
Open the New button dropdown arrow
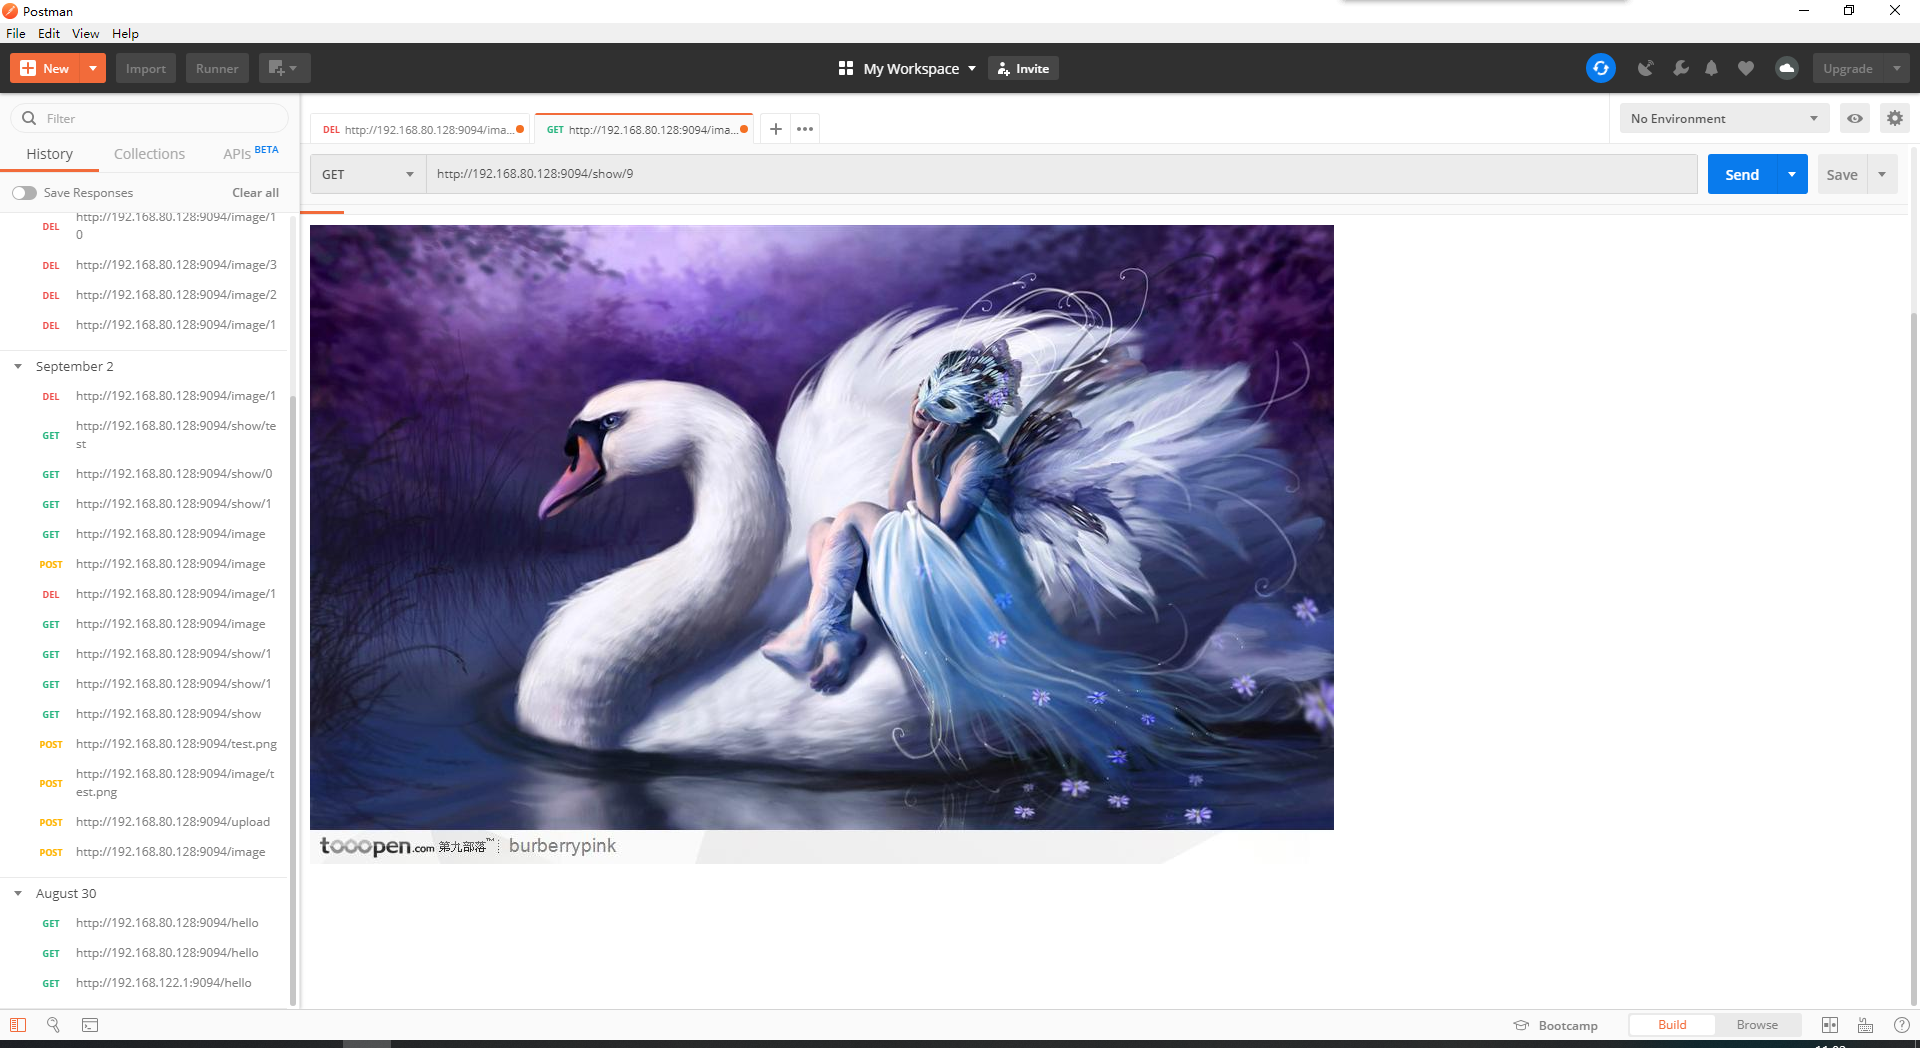(92, 68)
